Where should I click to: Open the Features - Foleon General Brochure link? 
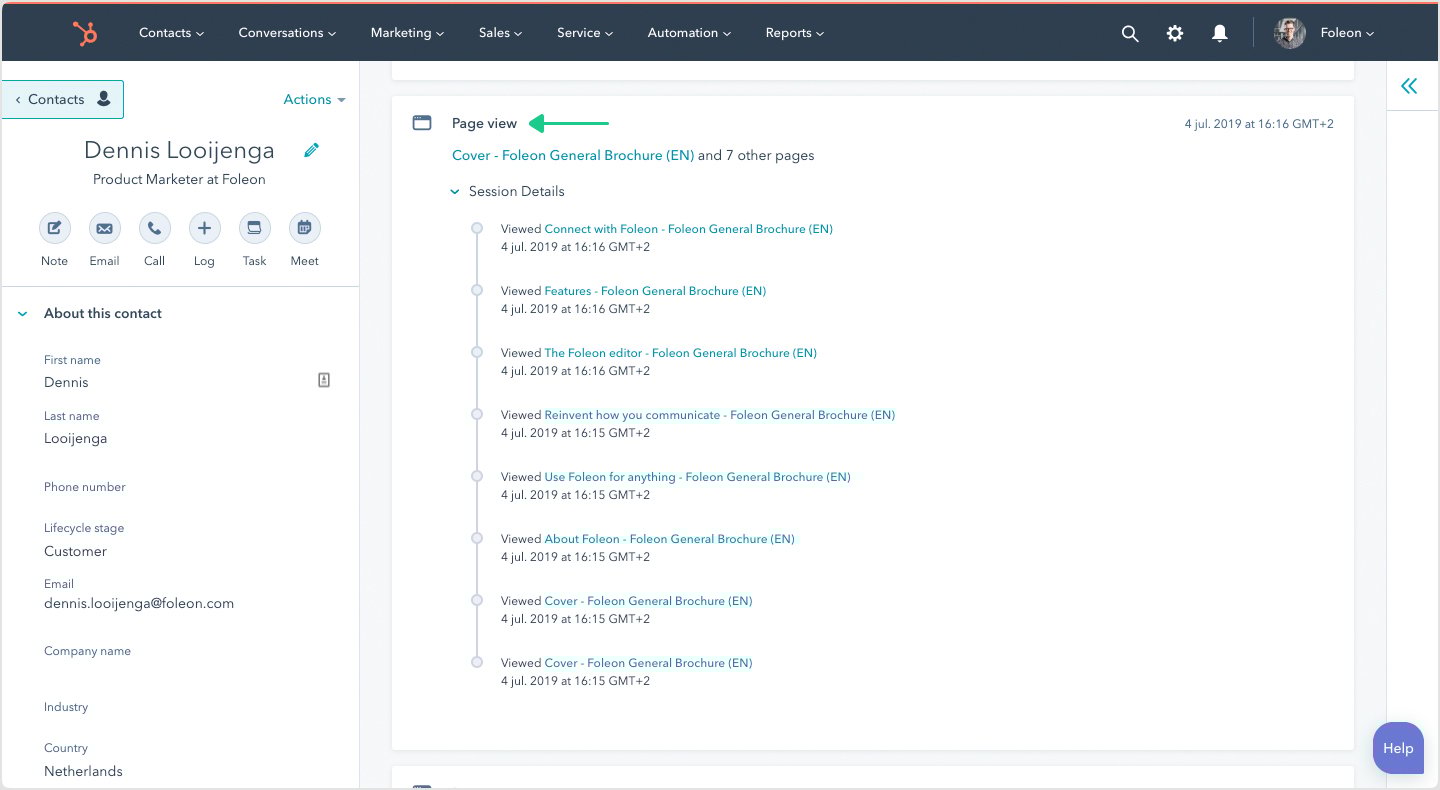coord(655,291)
